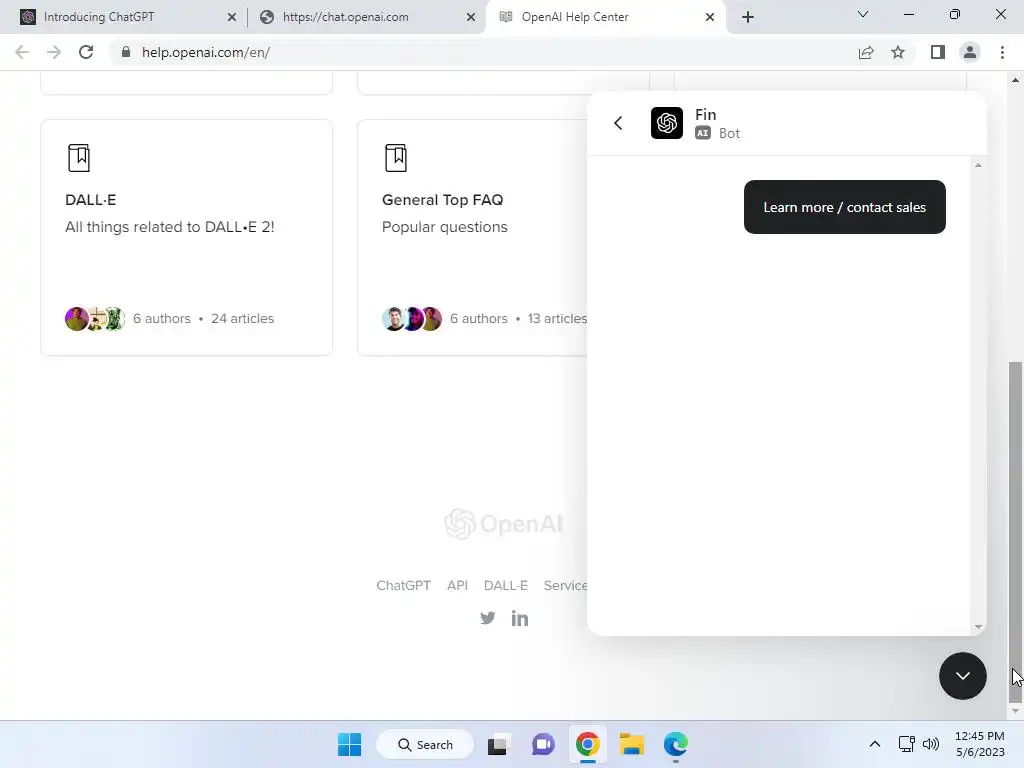This screenshot has height=768, width=1024.
Task: Close the Introducing ChatGPT tab
Action: pyautogui.click(x=232, y=17)
